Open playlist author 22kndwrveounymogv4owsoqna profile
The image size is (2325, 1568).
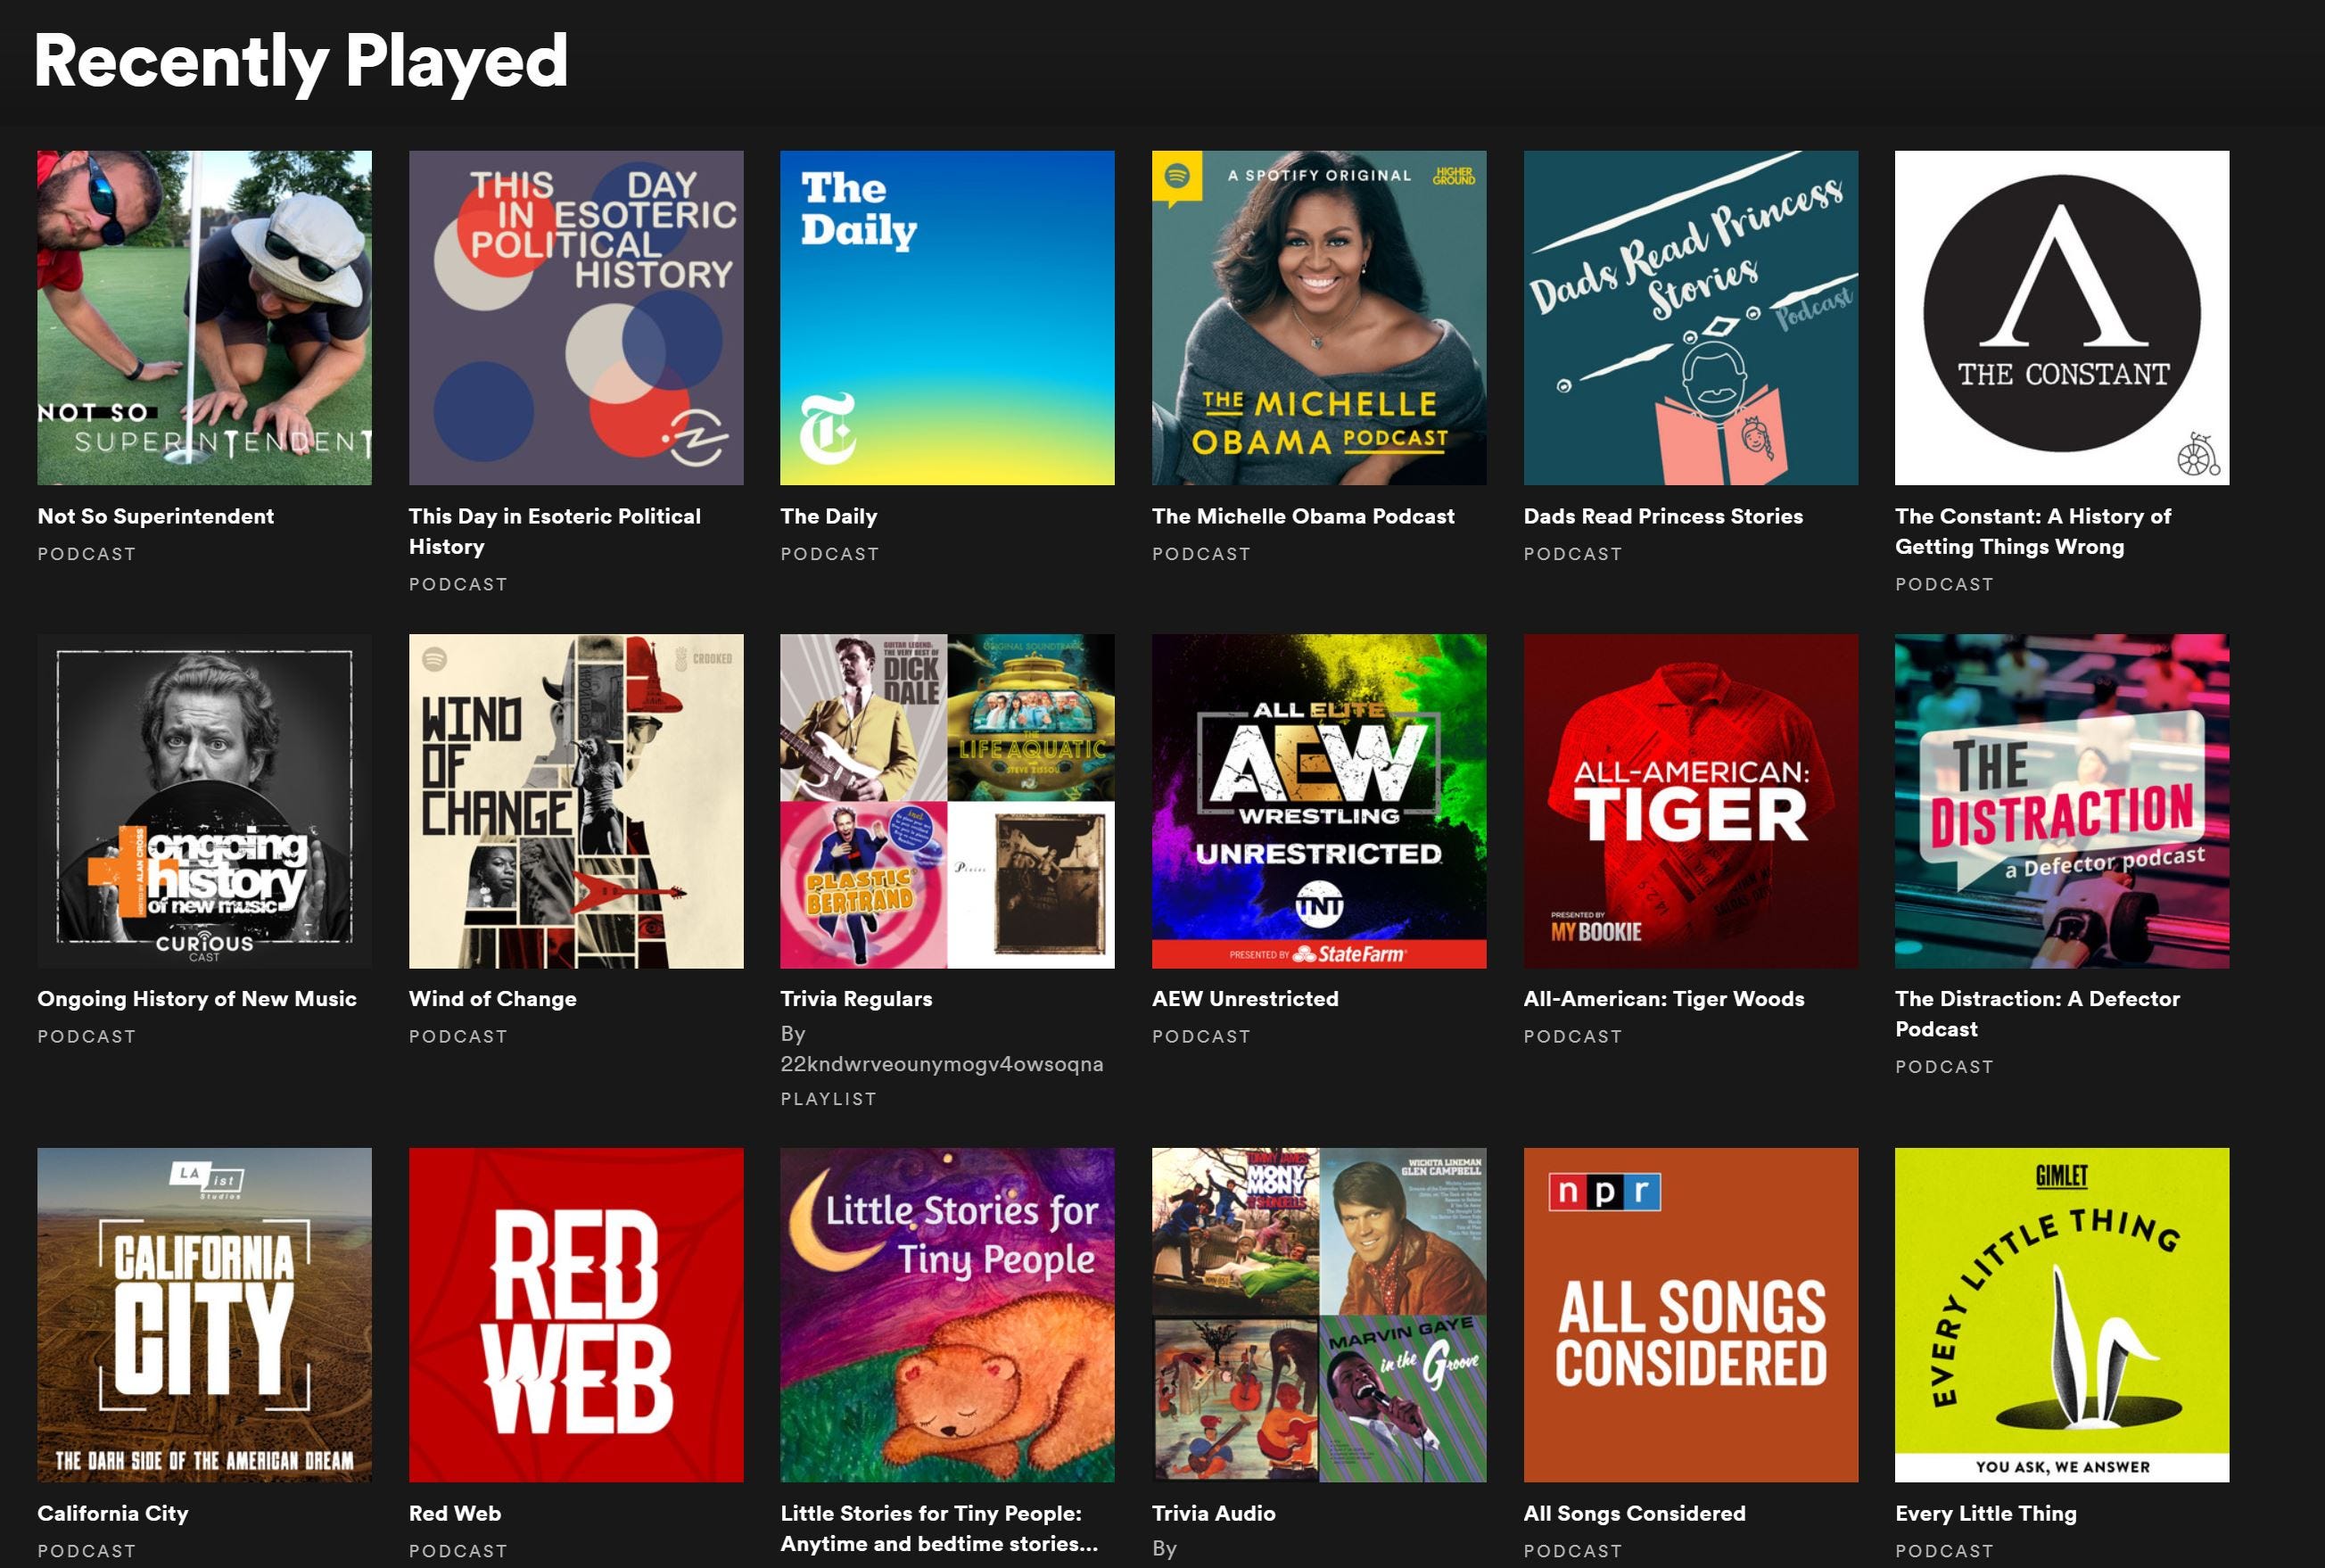[x=942, y=1064]
